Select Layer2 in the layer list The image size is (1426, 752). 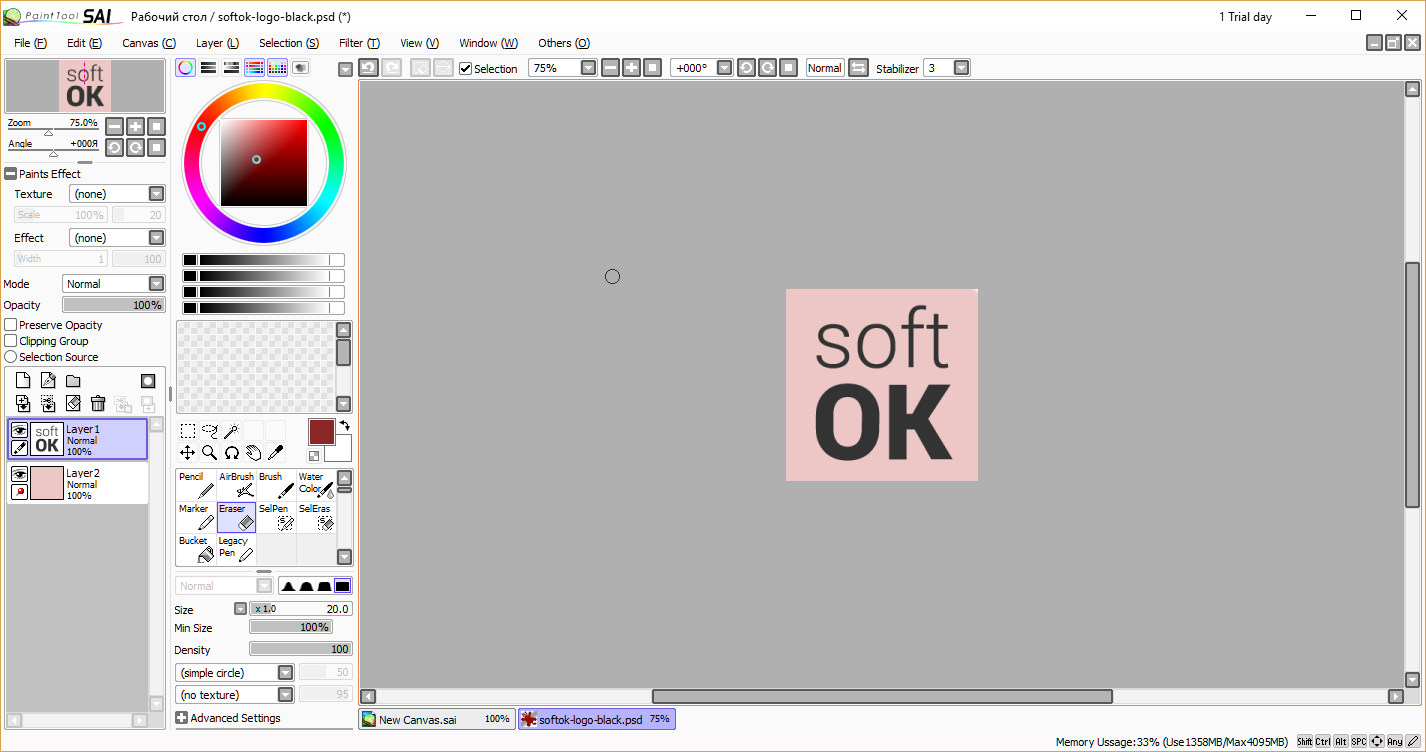79,483
